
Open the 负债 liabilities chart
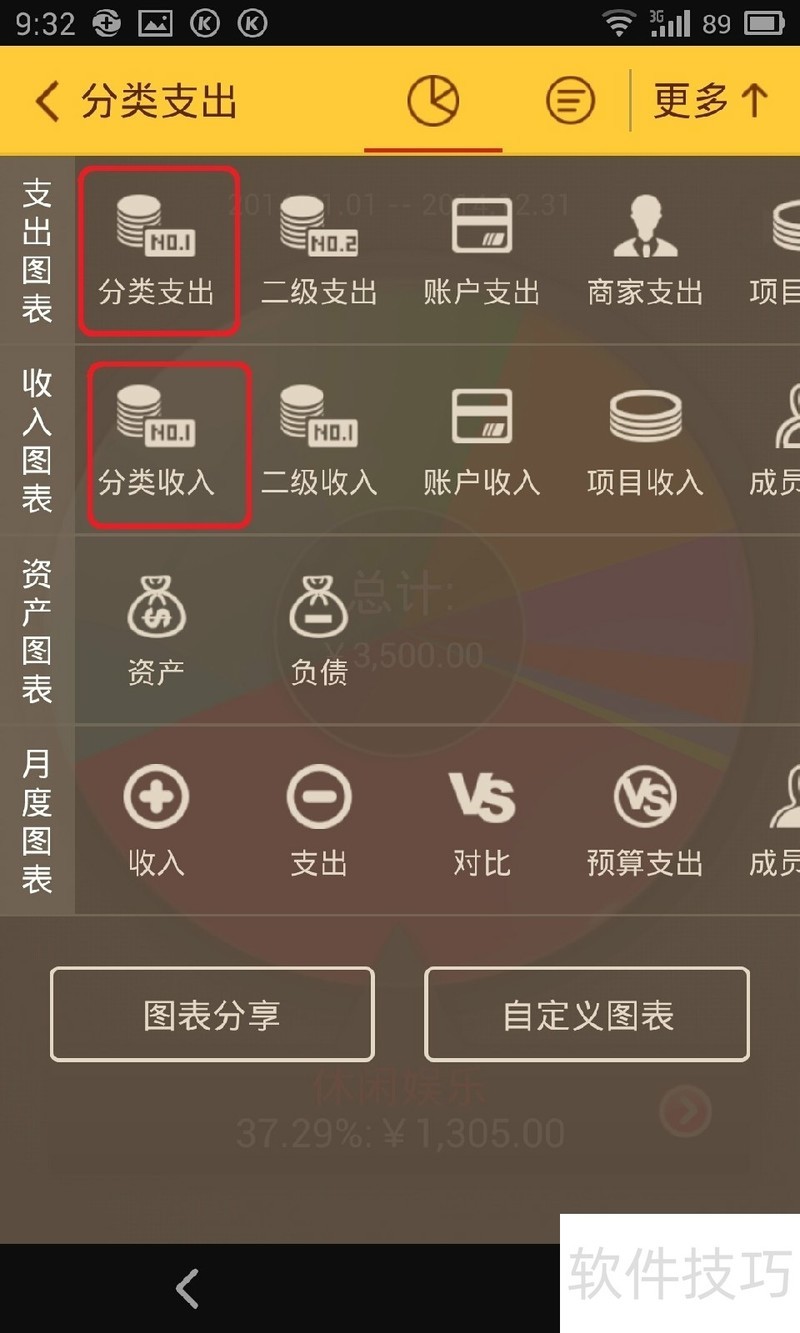(319, 630)
